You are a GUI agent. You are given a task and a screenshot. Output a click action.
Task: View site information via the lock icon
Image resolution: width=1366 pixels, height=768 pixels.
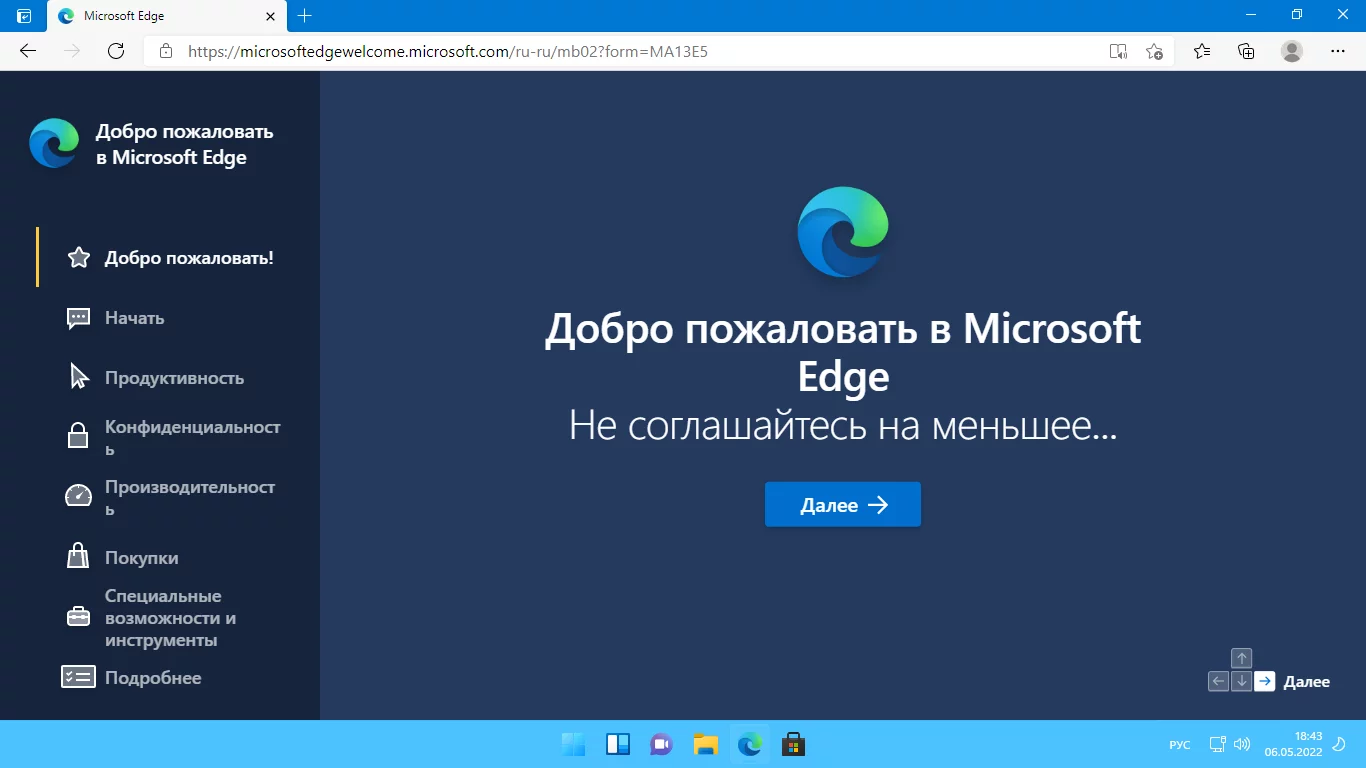coord(166,51)
